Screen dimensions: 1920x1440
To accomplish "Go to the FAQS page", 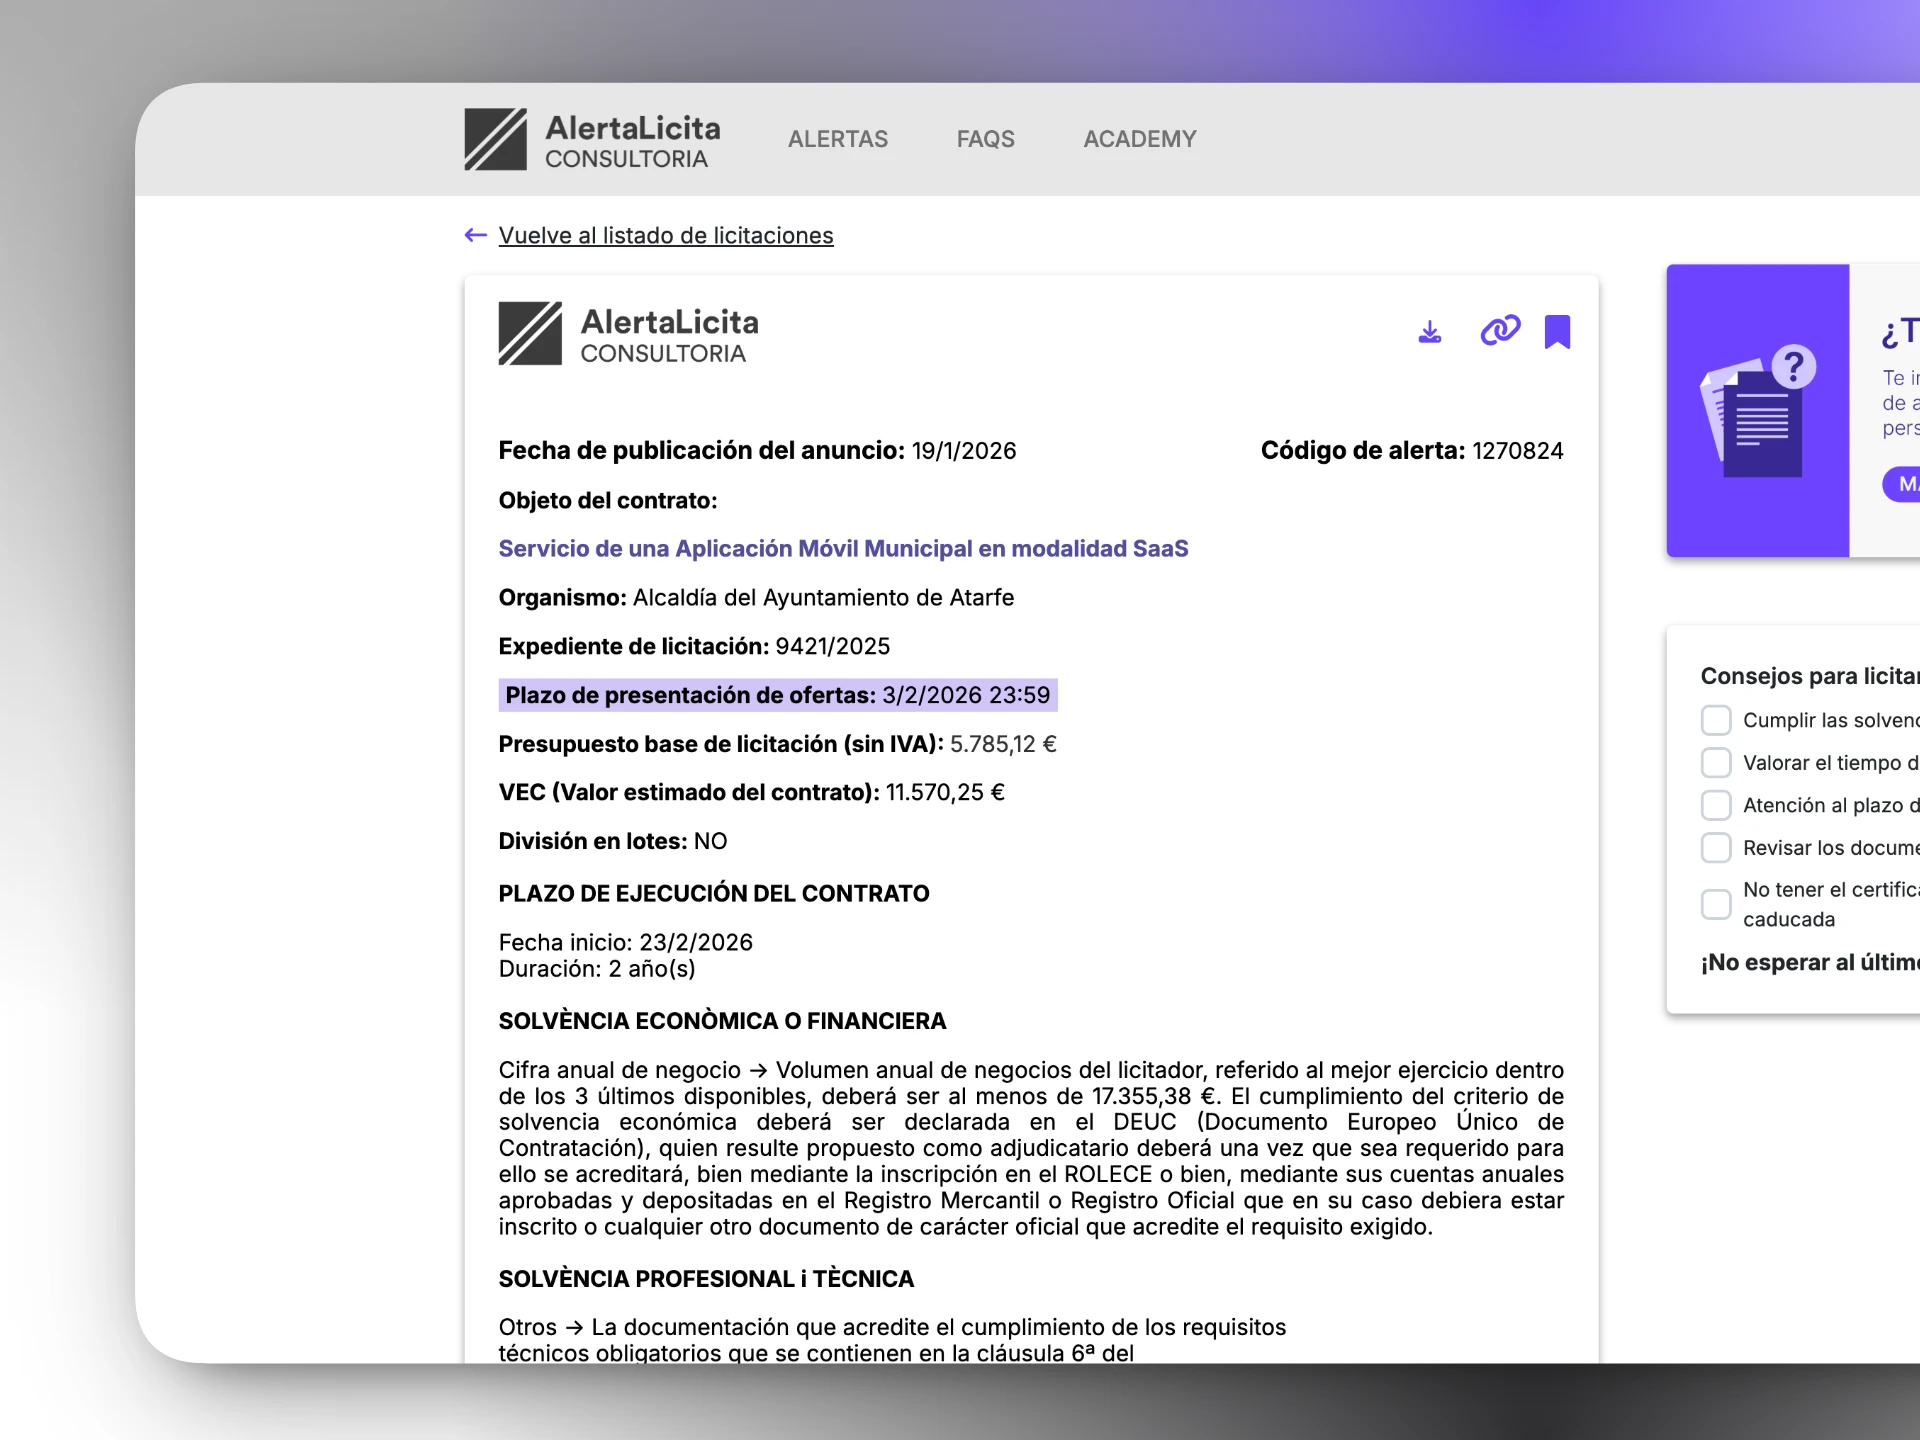I will pyautogui.click(x=985, y=140).
